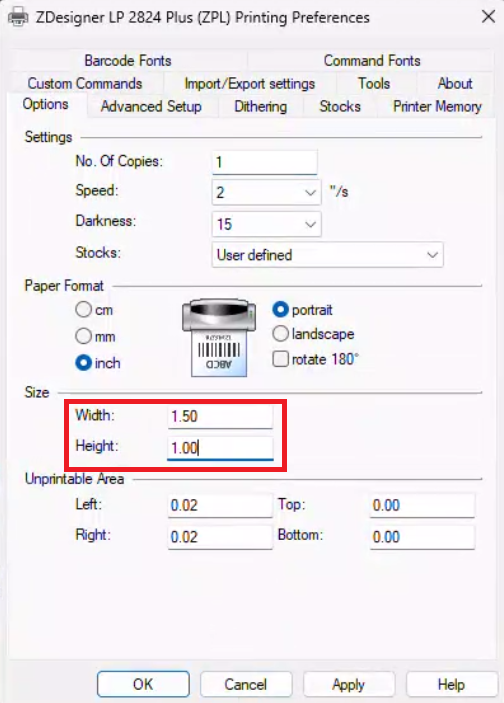Open the Barcode Fonts tab
This screenshot has height=703, width=504.
click(128, 61)
